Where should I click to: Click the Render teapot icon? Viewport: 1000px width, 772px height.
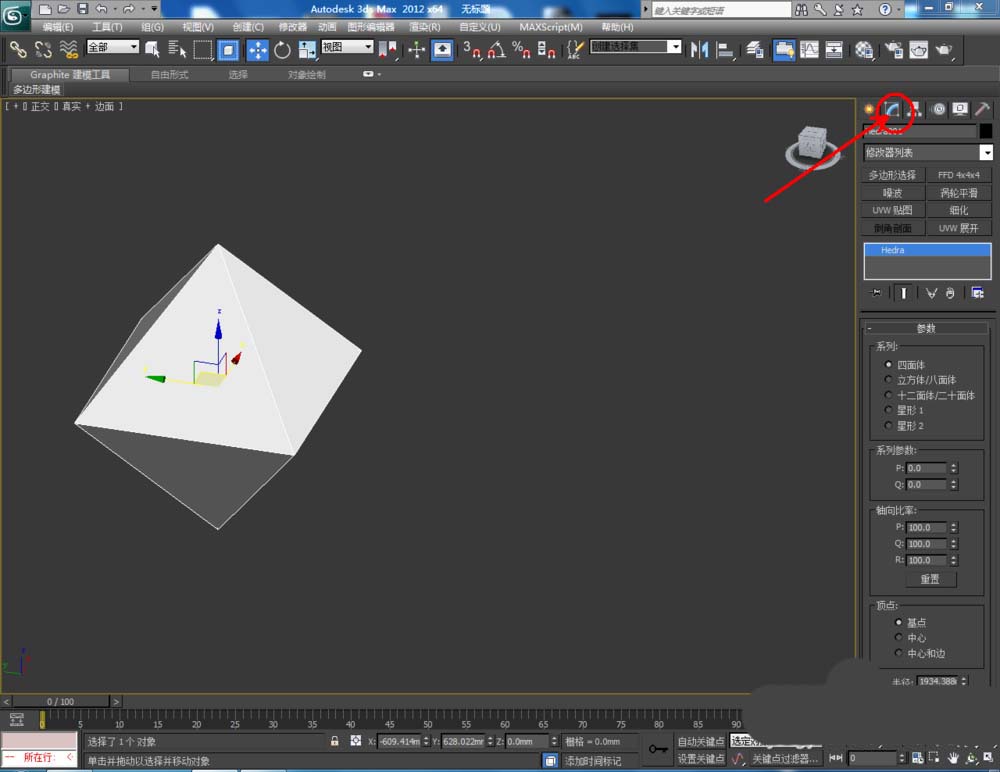[942, 49]
